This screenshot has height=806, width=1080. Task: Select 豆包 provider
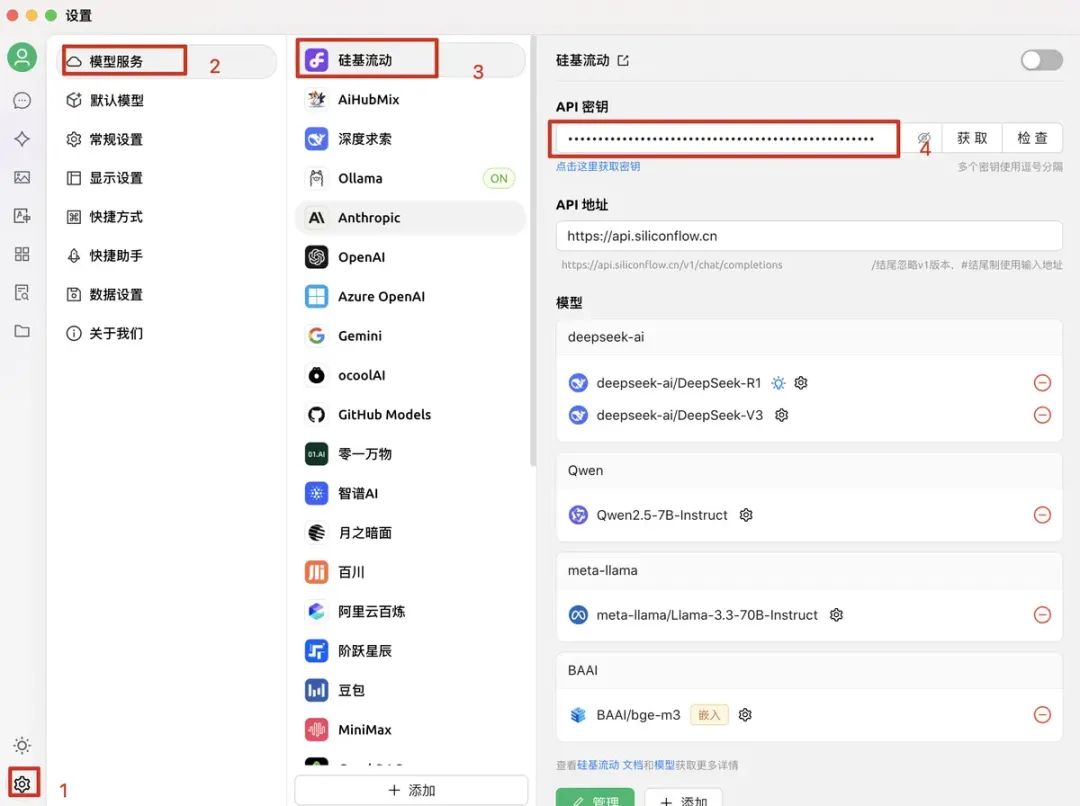point(411,690)
